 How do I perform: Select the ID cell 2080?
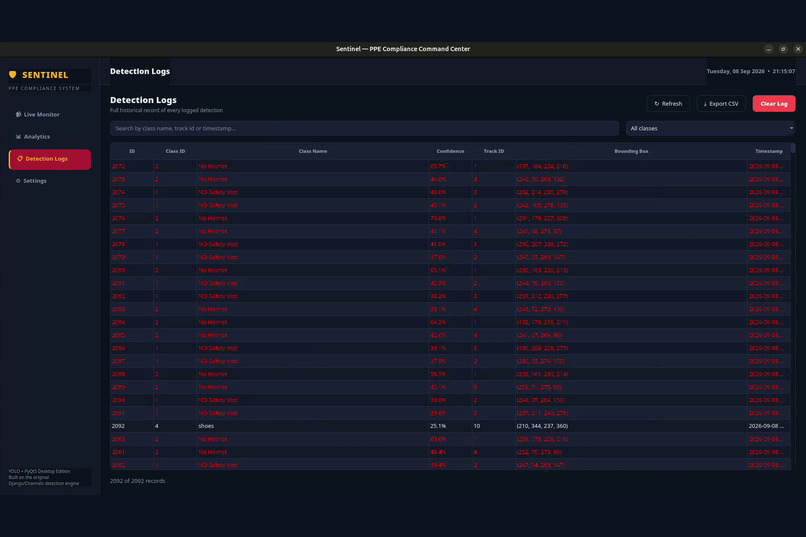pyautogui.click(x=132, y=270)
